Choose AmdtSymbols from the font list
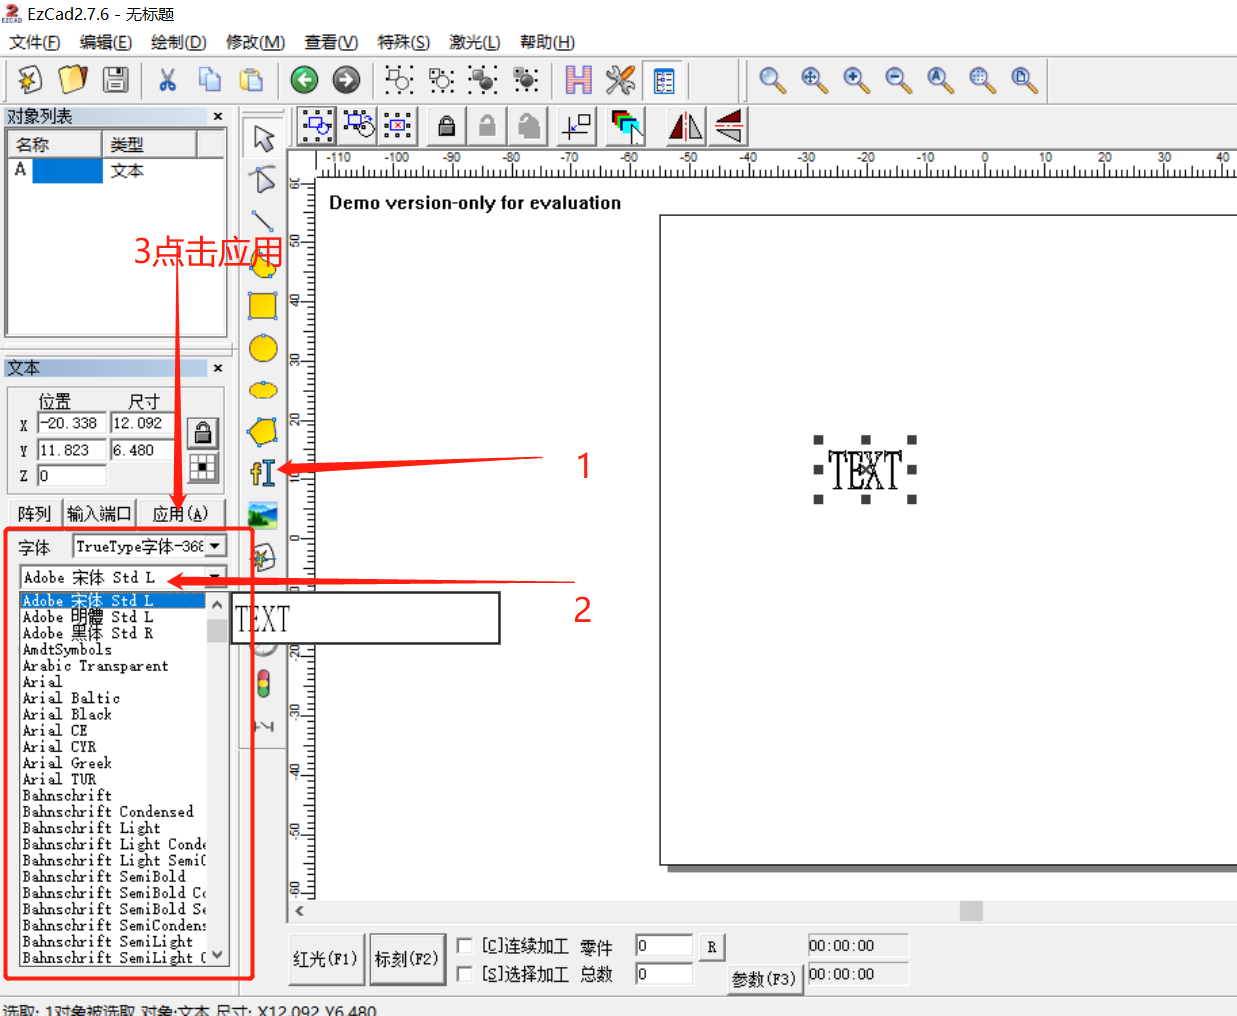 pyautogui.click(x=67, y=650)
